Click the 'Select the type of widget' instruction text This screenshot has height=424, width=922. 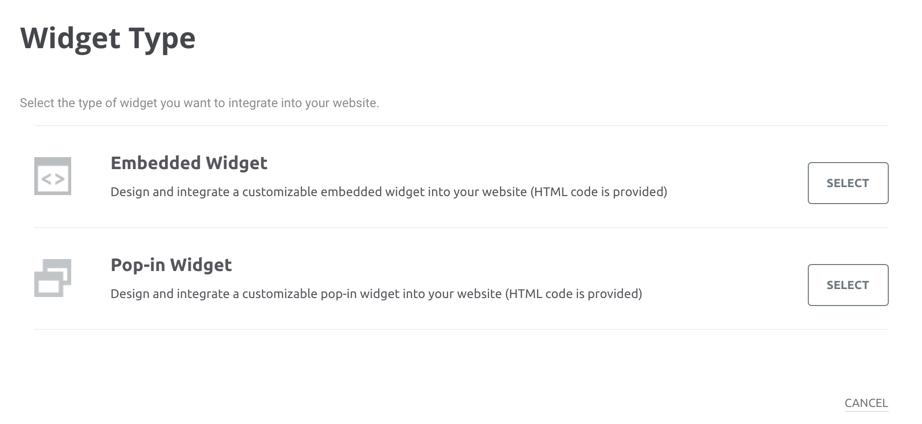point(199,103)
